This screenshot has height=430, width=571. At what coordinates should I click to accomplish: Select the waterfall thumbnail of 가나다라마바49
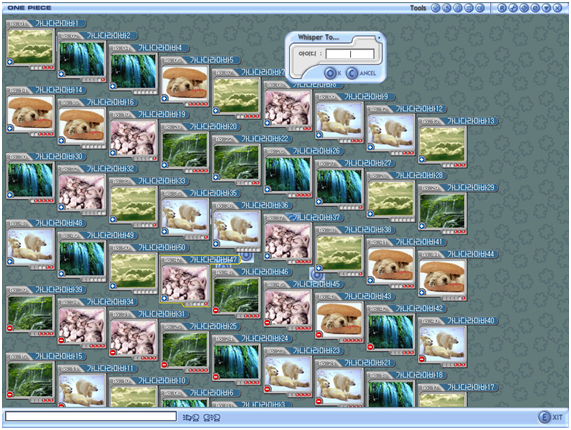tap(82, 258)
